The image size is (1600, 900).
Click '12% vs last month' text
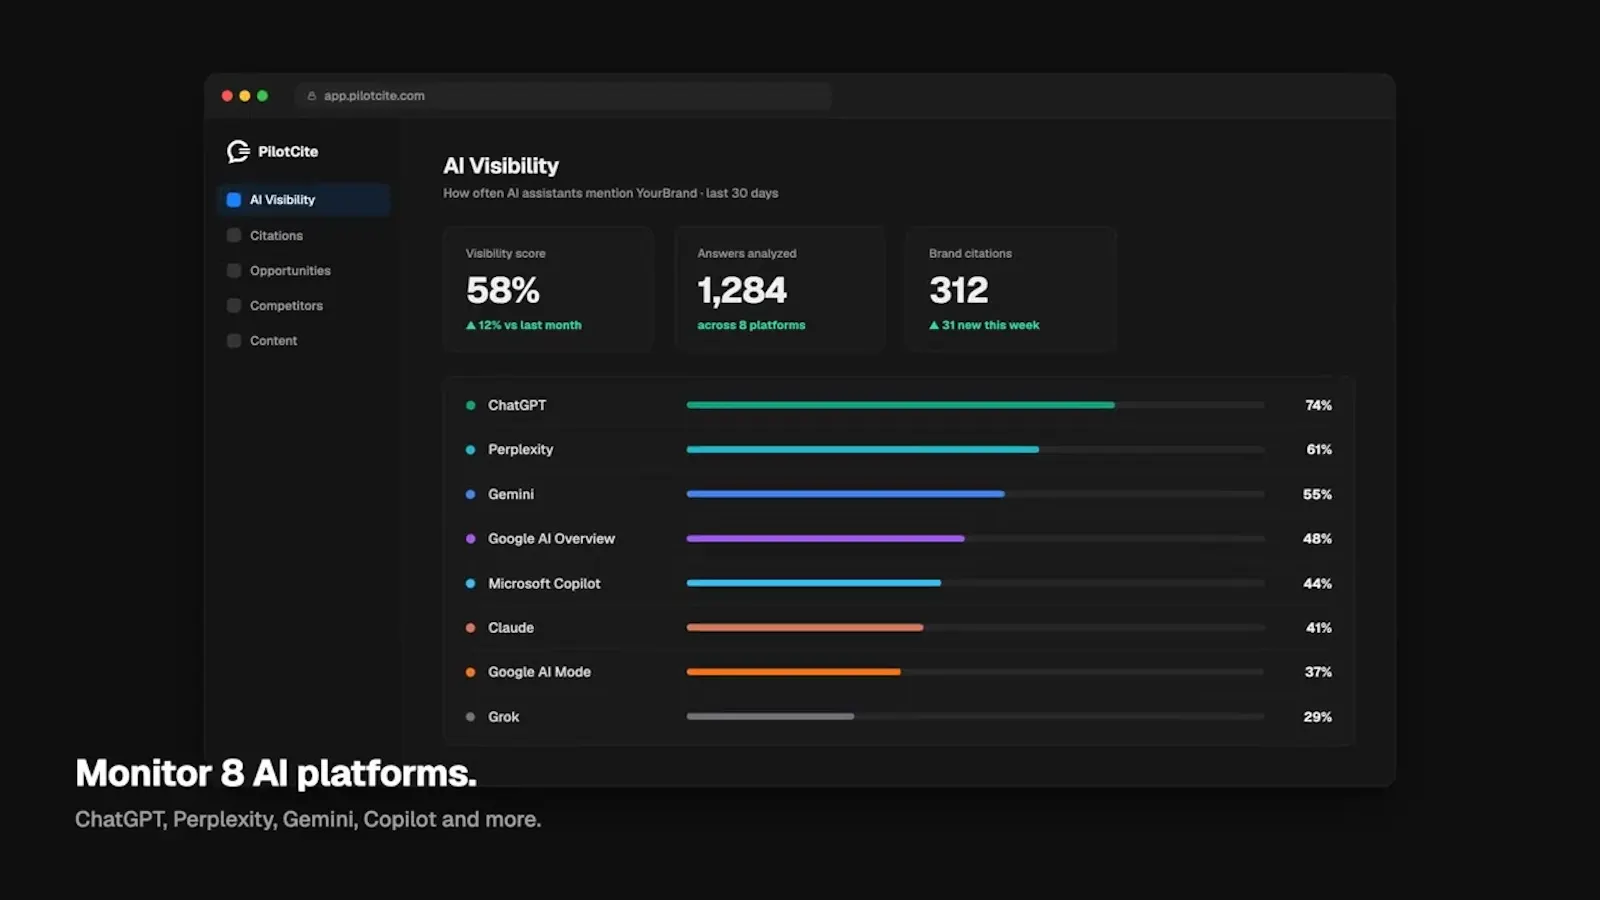click(x=530, y=325)
